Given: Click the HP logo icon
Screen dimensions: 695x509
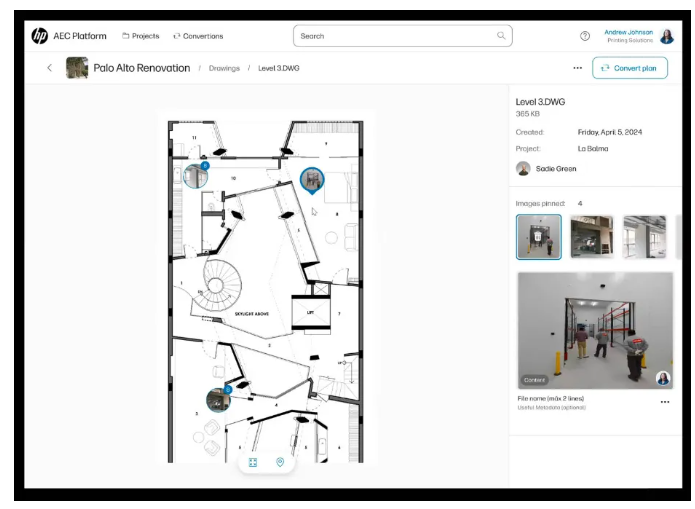Looking at the screenshot, I should [40, 36].
